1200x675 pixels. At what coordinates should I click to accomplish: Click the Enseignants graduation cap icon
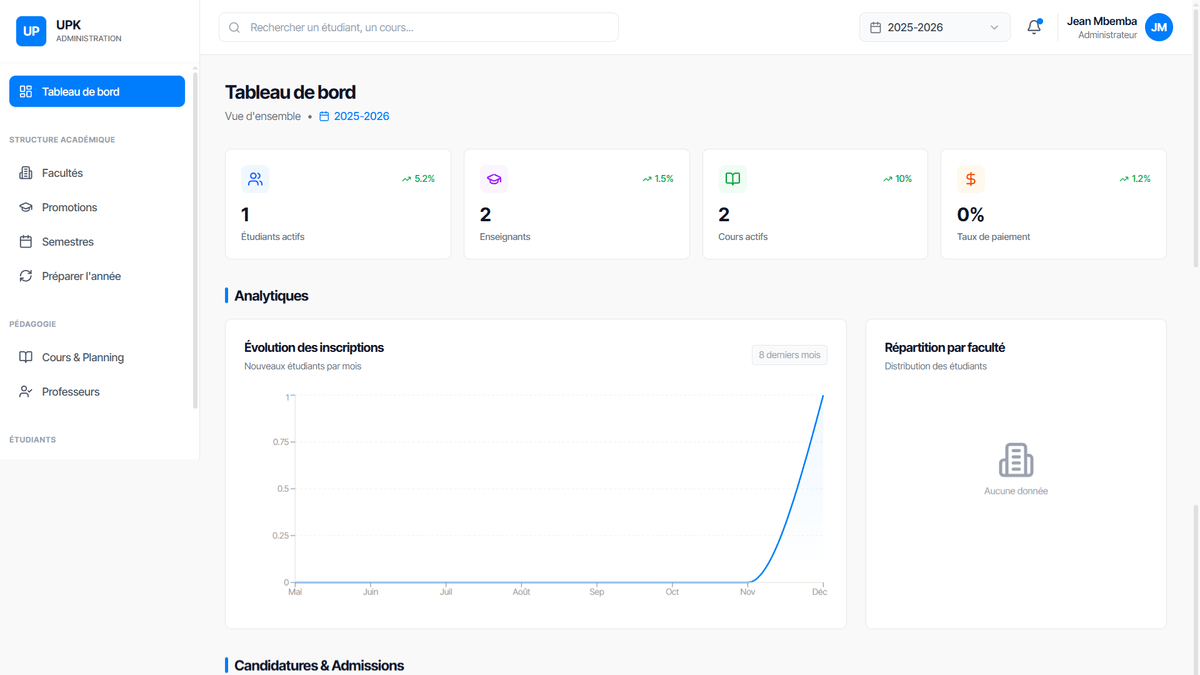494,178
